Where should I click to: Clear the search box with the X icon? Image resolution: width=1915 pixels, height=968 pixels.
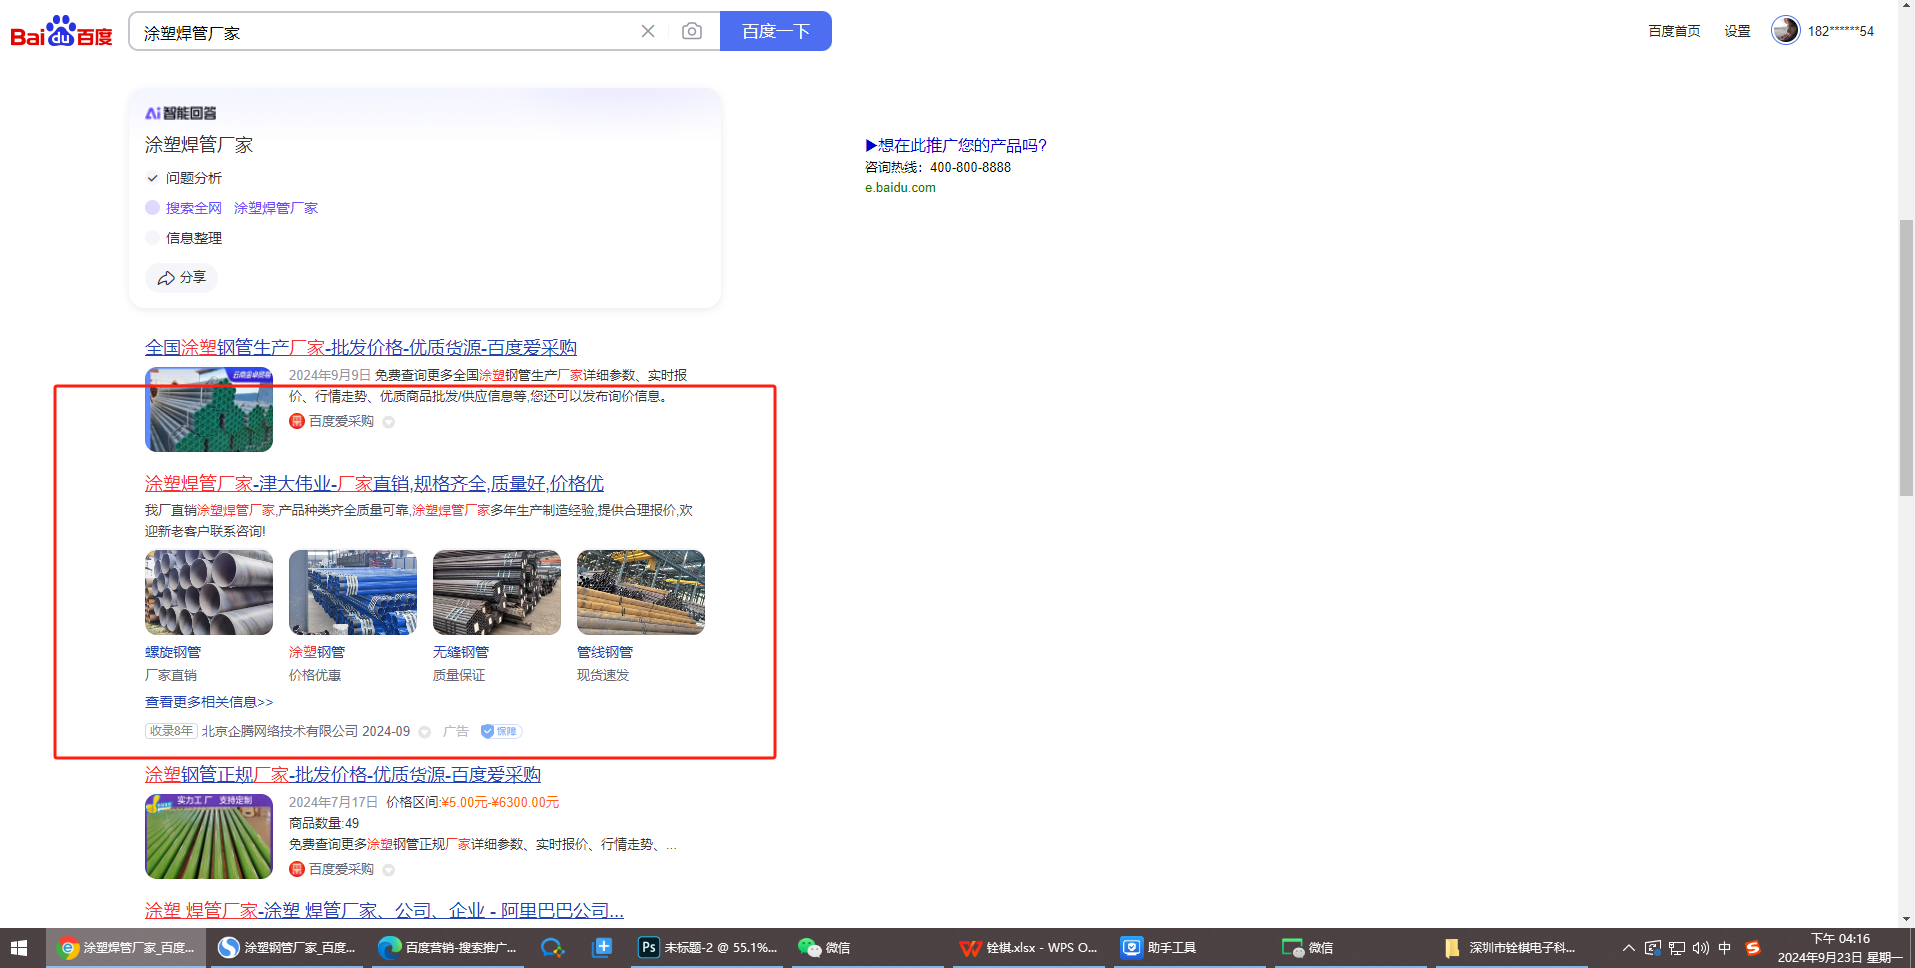click(x=648, y=31)
